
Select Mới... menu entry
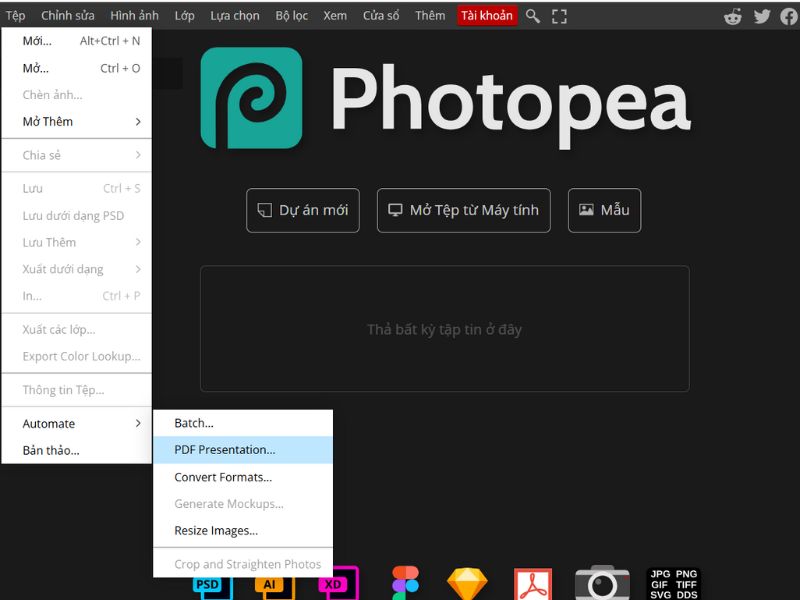point(77,41)
